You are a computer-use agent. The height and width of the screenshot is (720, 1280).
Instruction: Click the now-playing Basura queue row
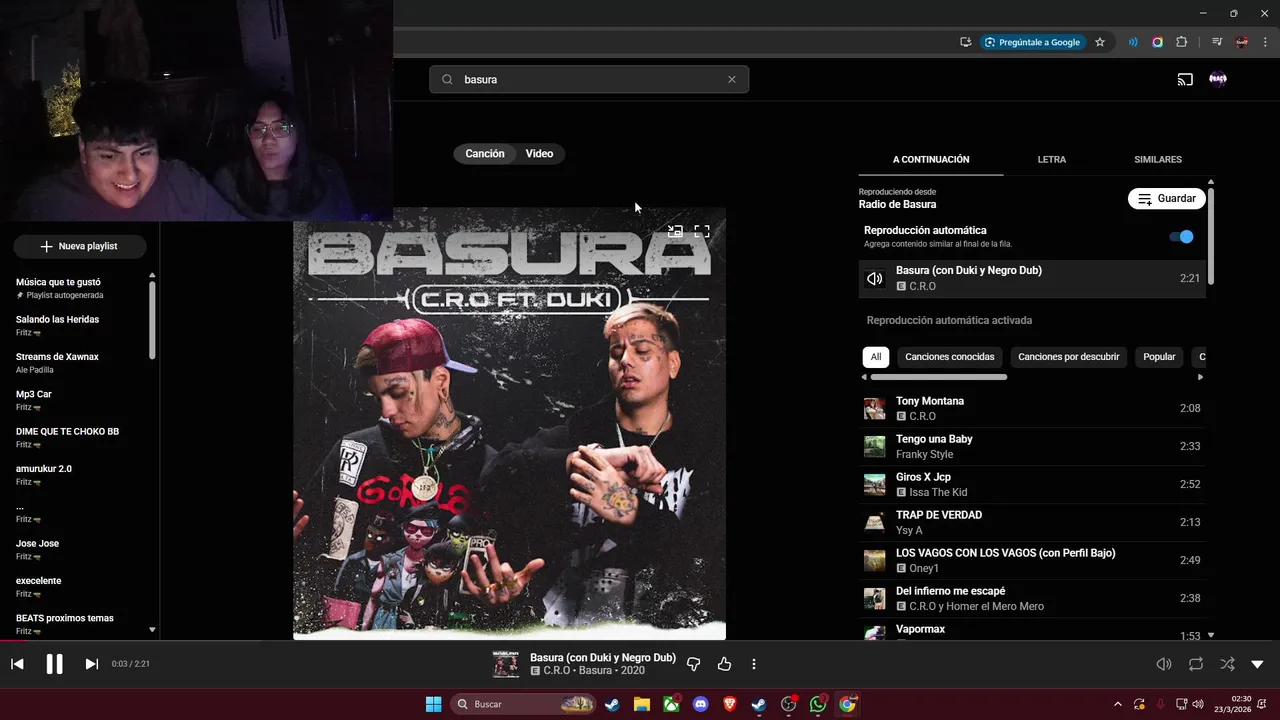(x=1032, y=278)
